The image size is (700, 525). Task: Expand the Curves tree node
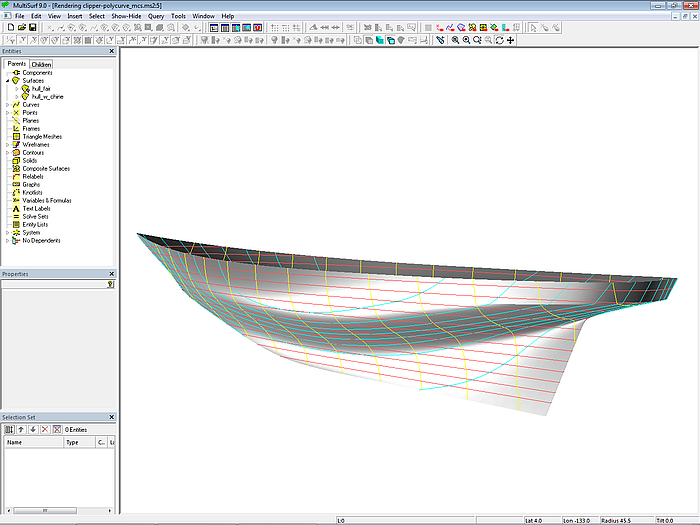(x=7, y=105)
